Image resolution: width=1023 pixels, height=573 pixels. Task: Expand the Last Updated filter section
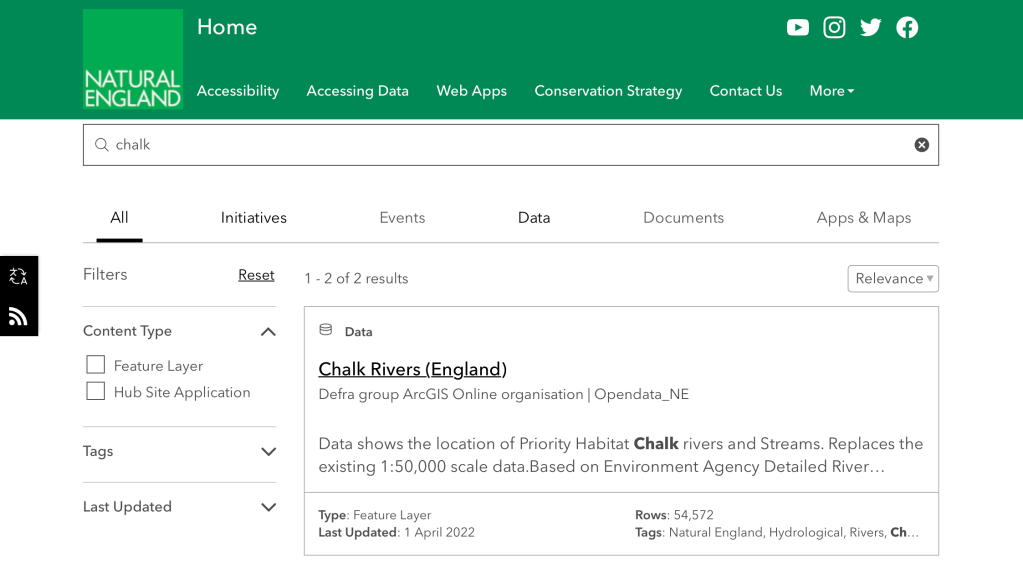(268, 507)
